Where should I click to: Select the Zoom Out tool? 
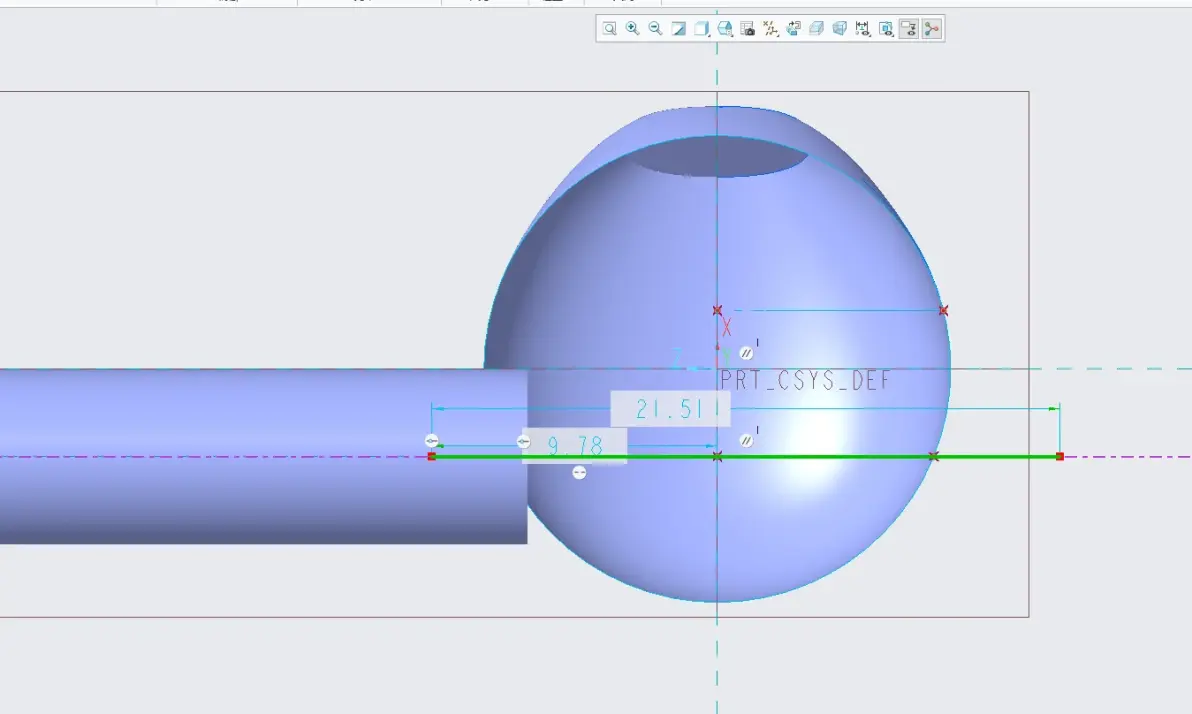[655, 29]
